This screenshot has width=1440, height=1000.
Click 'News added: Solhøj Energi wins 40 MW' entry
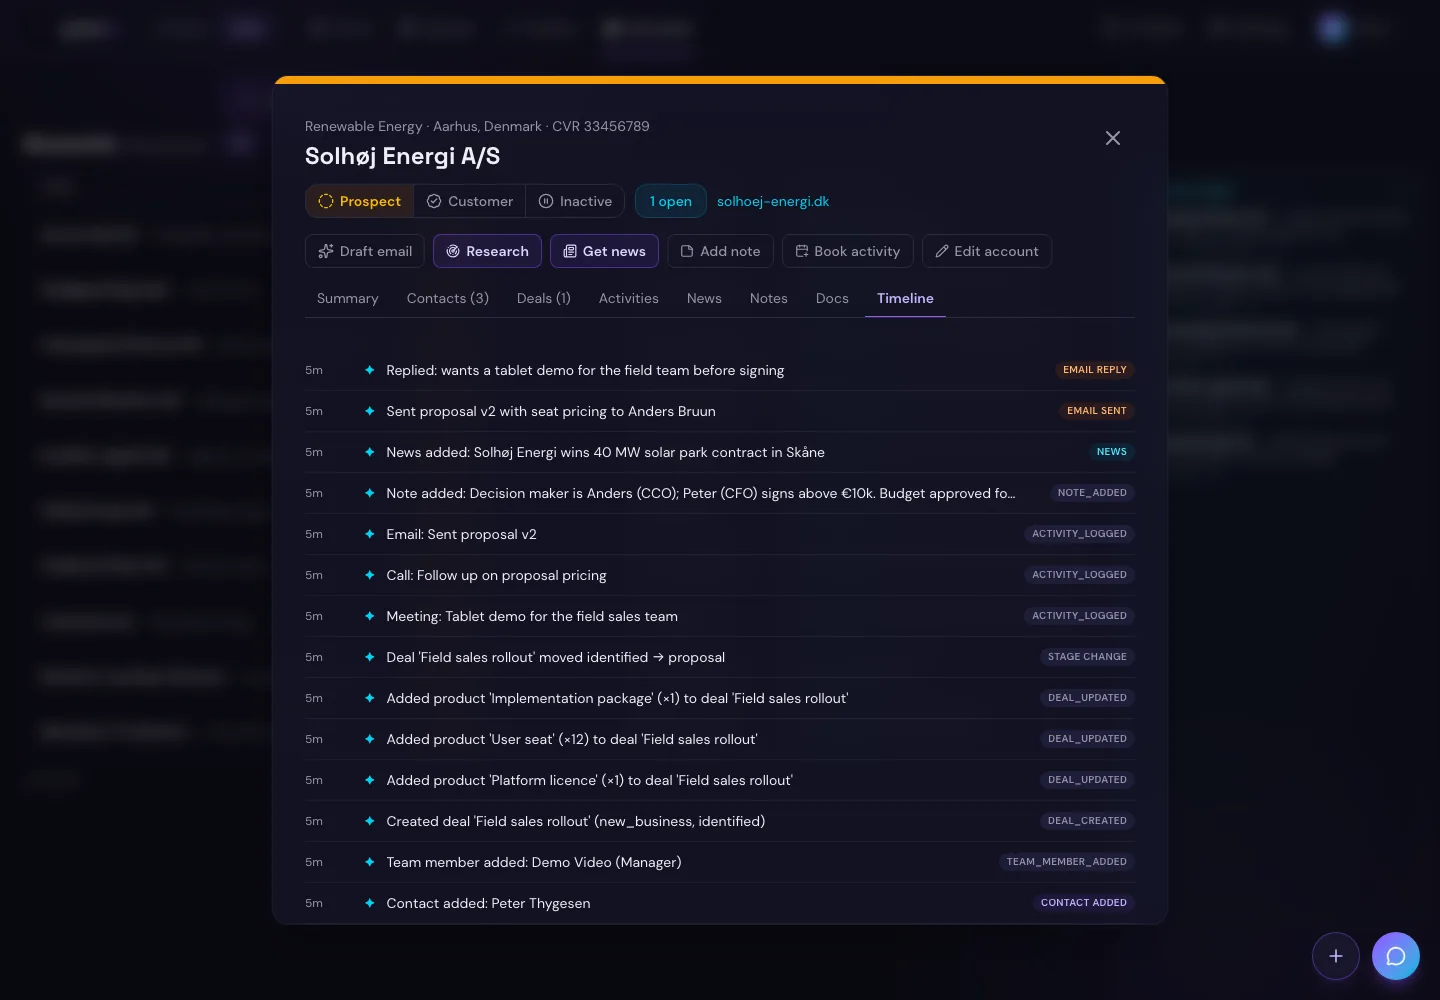605,452
